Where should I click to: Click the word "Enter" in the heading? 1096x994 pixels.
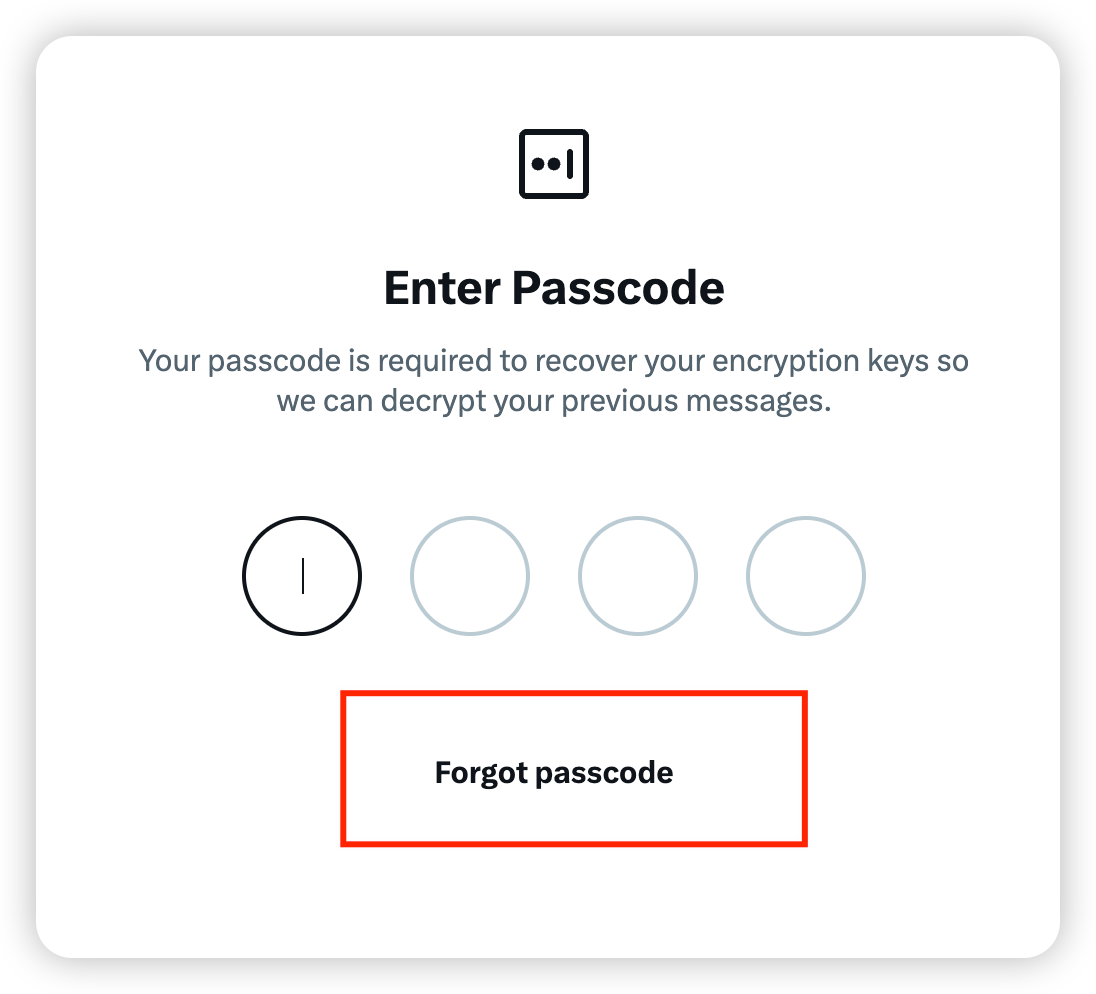[x=441, y=289]
